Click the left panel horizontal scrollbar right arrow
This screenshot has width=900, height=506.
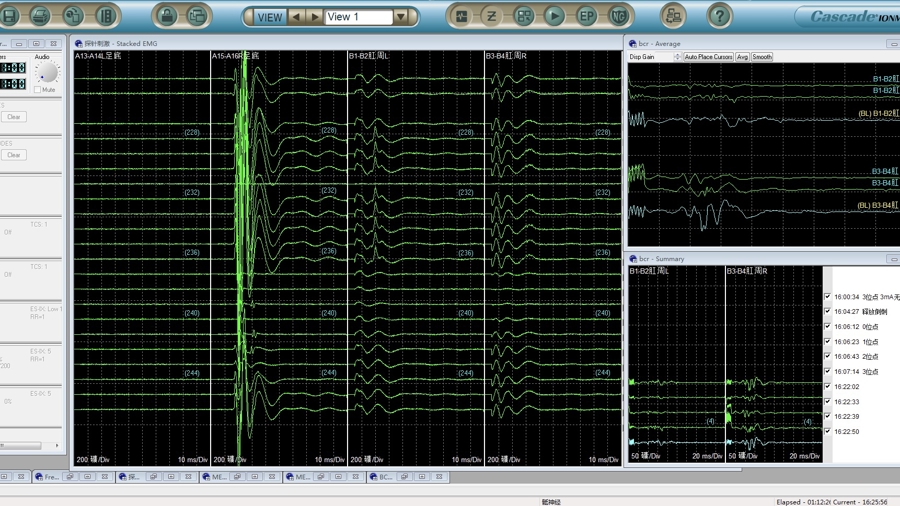point(57,445)
